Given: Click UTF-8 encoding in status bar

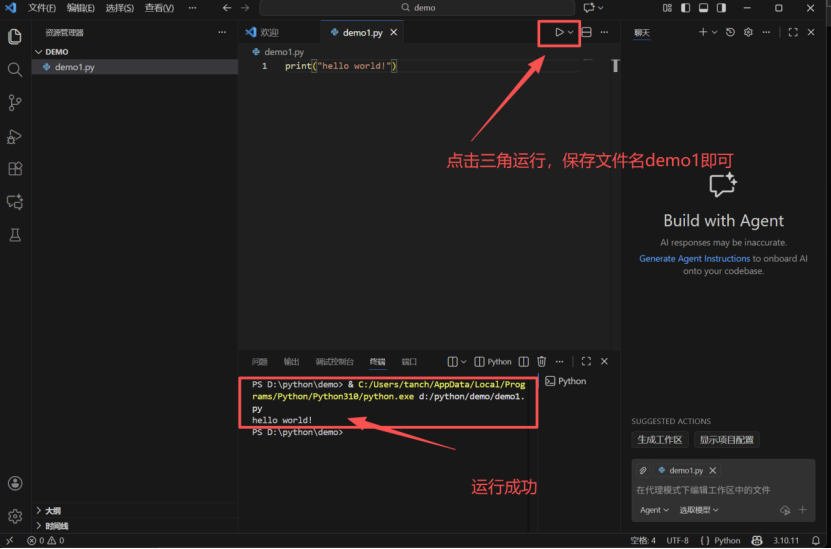Looking at the screenshot, I should 677,541.
